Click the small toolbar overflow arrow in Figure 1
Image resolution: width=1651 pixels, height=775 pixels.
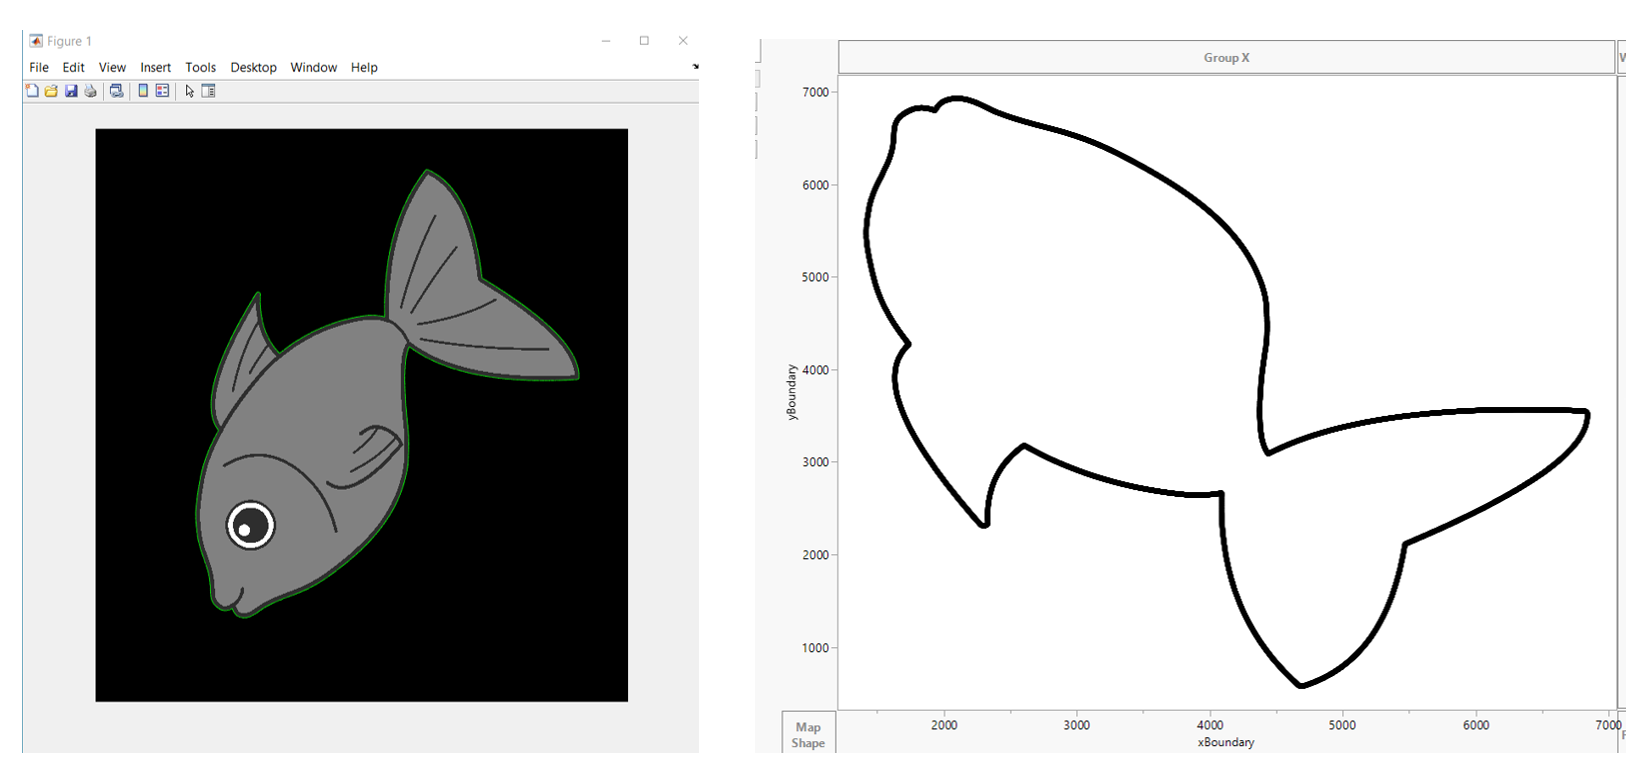point(695,67)
